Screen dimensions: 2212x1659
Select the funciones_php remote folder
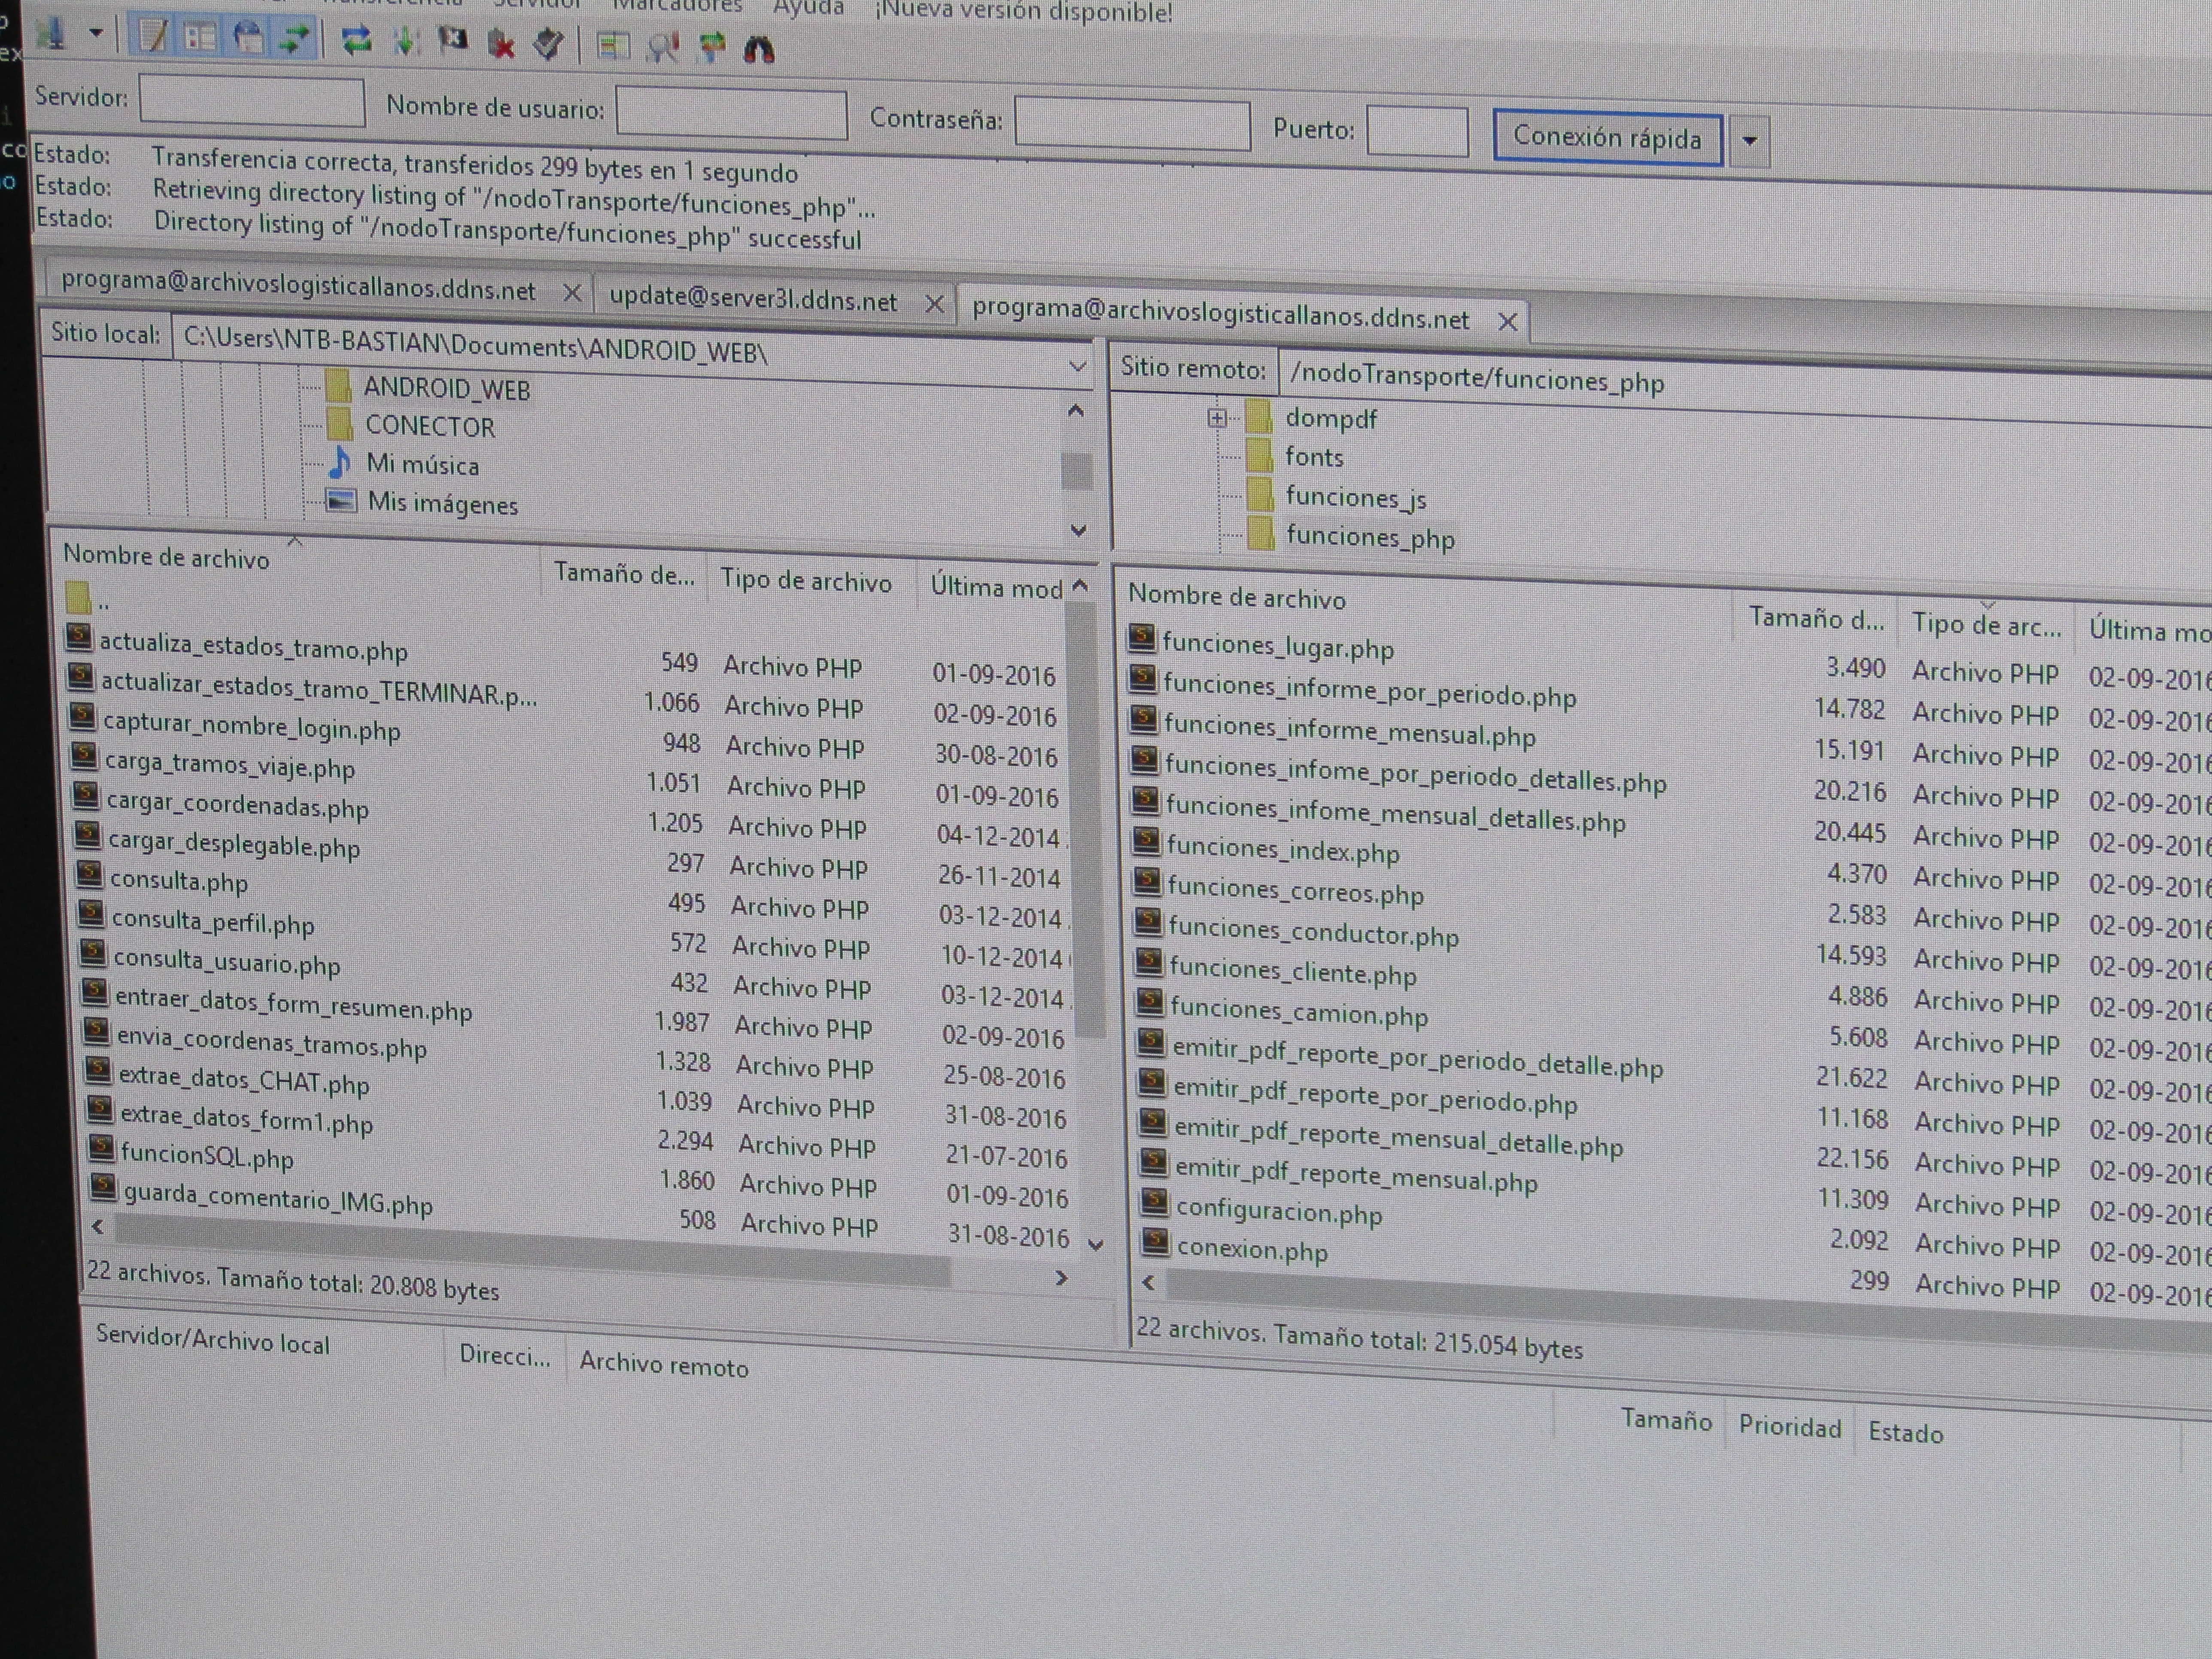click(x=1369, y=537)
